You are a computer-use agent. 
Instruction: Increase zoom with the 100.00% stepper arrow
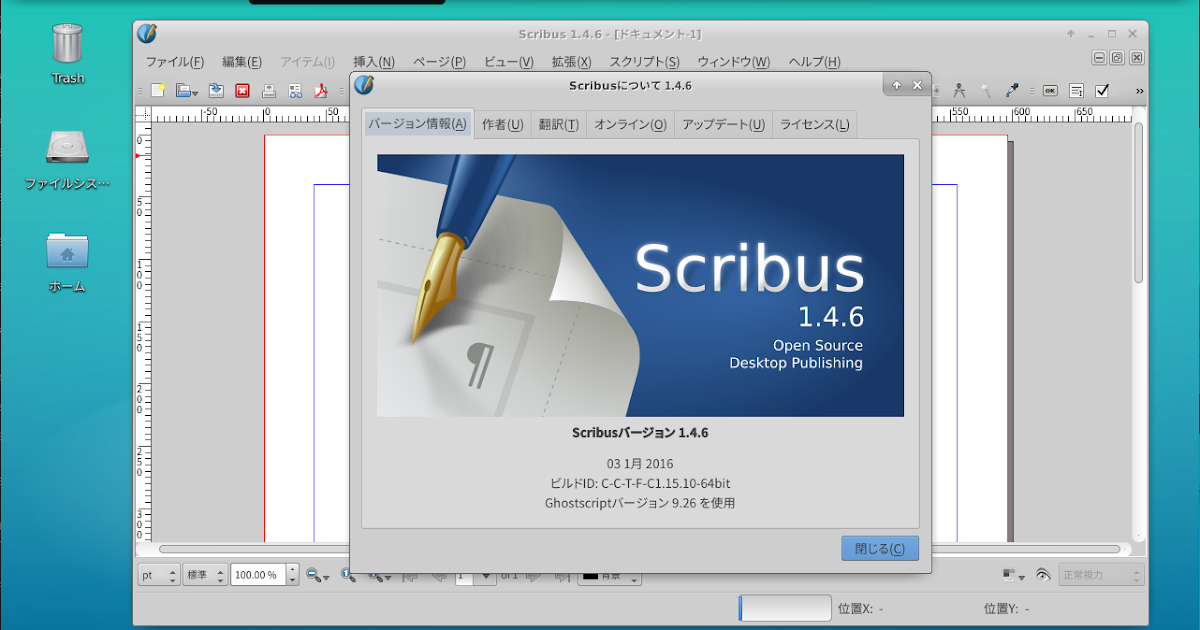292,569
